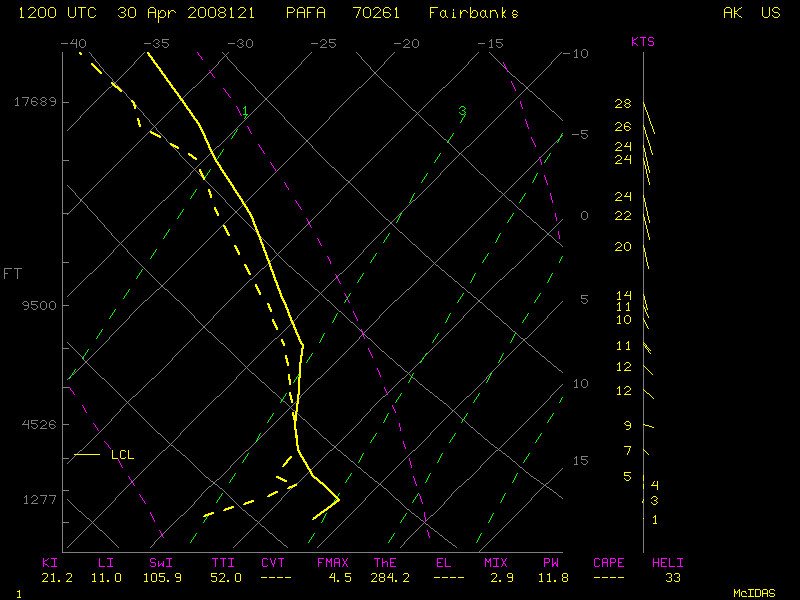
Task: Select the state code "AK"
Action: click(x=733, y=13)
